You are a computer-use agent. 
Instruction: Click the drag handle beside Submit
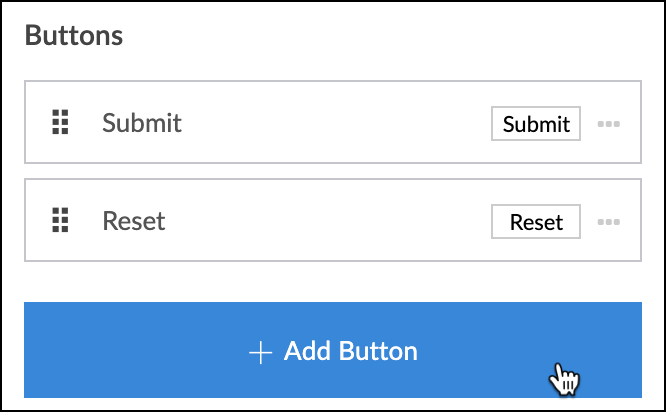tap(60, 123)
